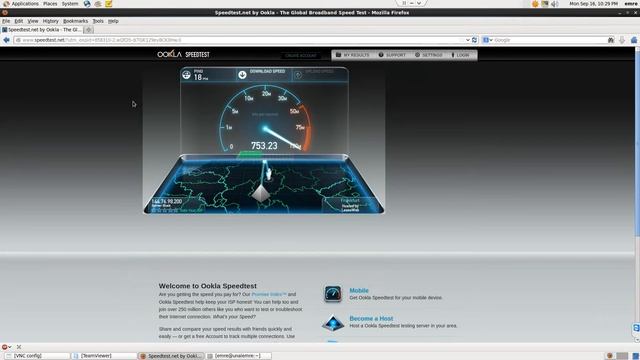Switch to Speedtest.net Firefox taskbar button
Viewport: 640px width, 360px height.
pos(171,356)
